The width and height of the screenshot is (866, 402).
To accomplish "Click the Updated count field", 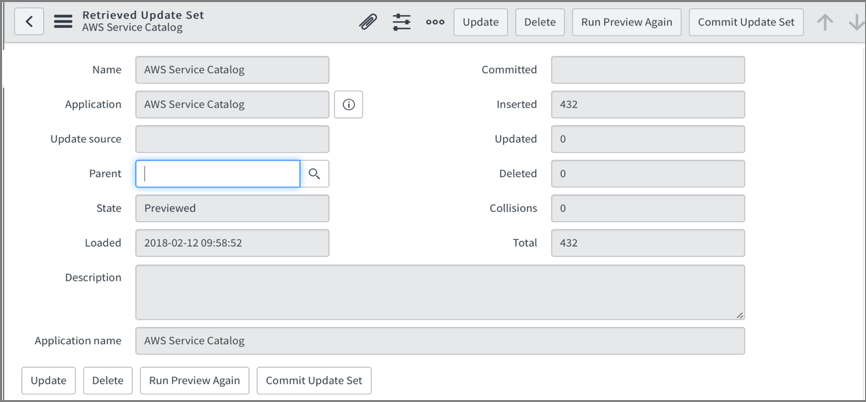I will coord(648,139).
